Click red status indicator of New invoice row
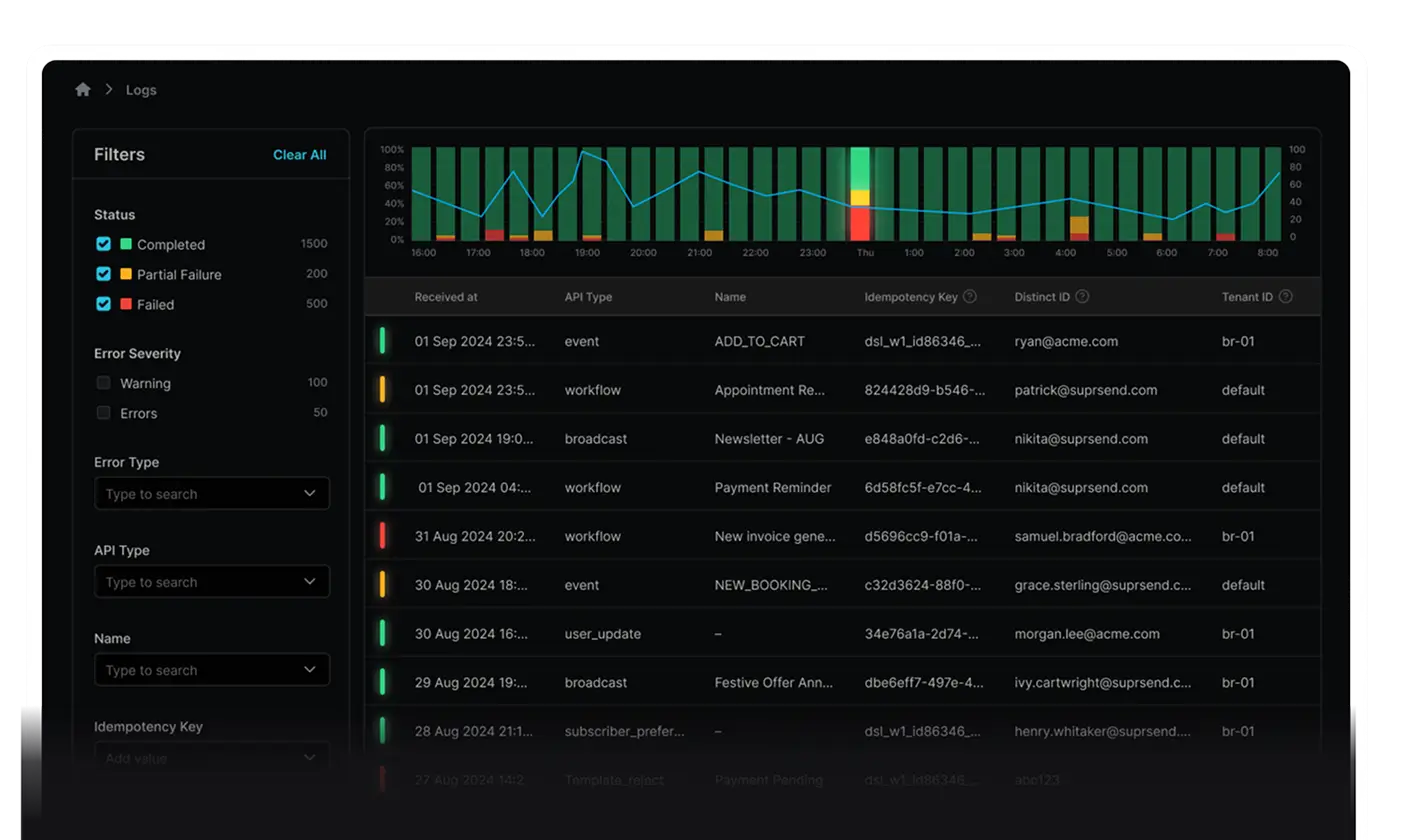Screen dimensions: 1419x840 point(382,536)
